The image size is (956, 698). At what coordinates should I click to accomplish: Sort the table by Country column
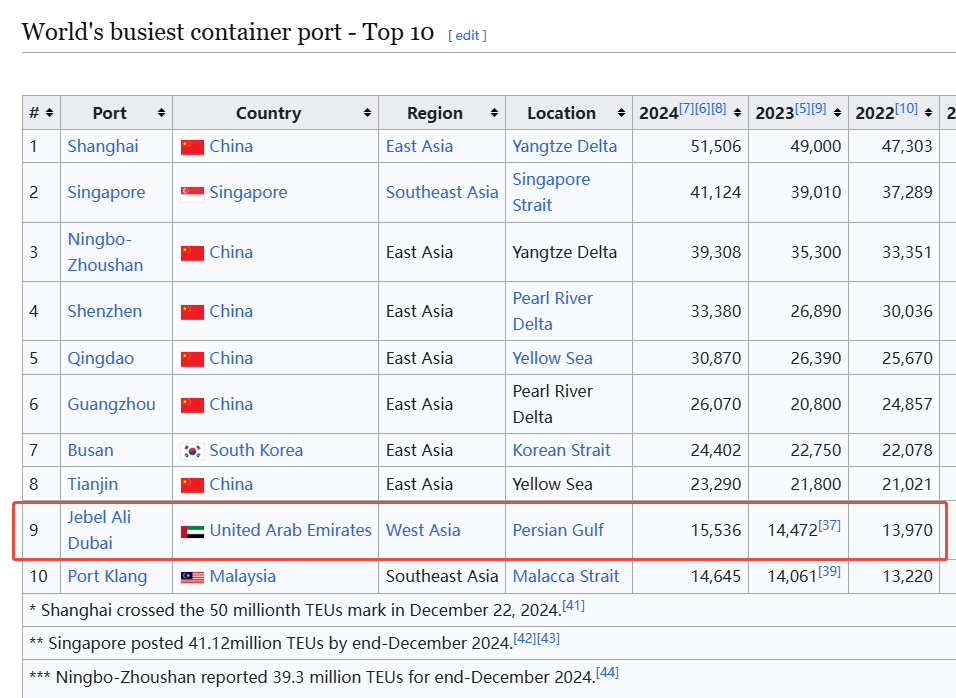368,113
